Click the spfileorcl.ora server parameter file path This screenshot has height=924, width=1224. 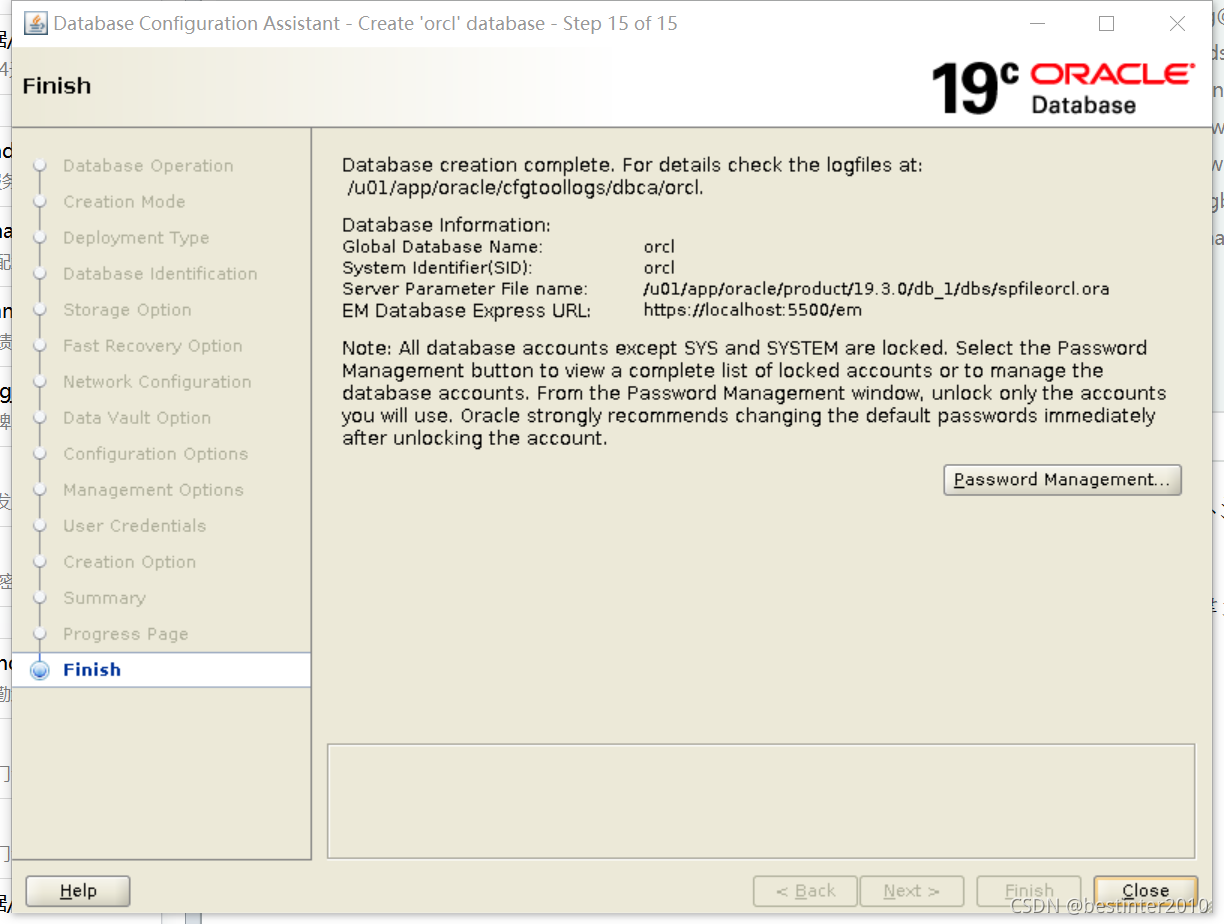coord(877,289)
